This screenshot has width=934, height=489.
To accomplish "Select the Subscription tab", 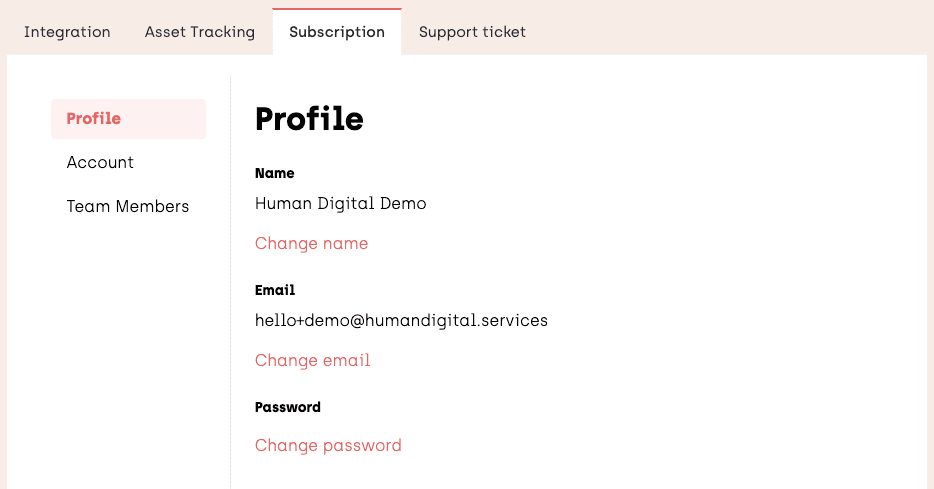I will tap(337, 32).
